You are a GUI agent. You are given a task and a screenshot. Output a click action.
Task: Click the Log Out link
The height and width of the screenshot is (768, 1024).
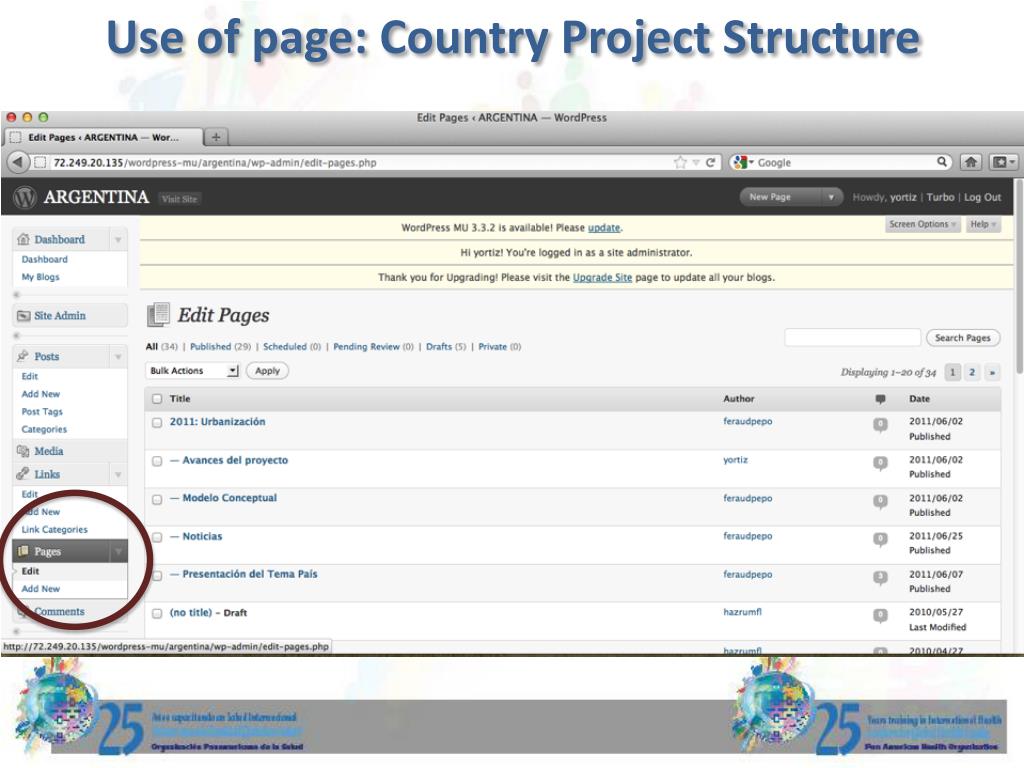pyautogui.click(x=982, y=197)
